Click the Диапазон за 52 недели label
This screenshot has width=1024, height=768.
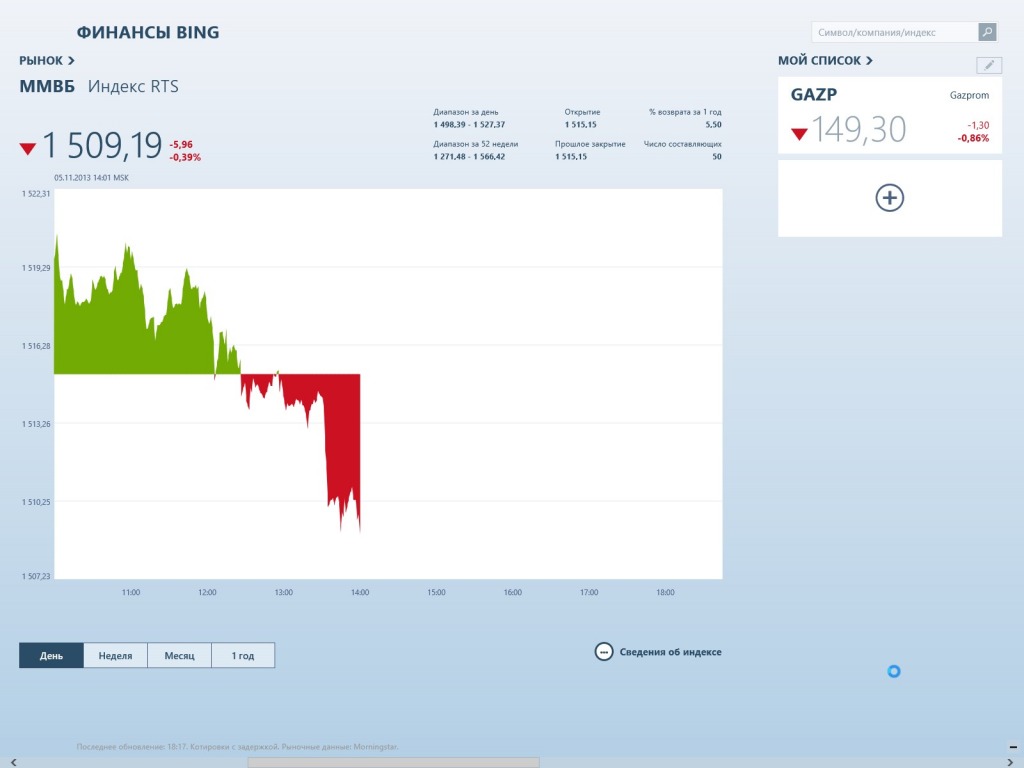475,144
